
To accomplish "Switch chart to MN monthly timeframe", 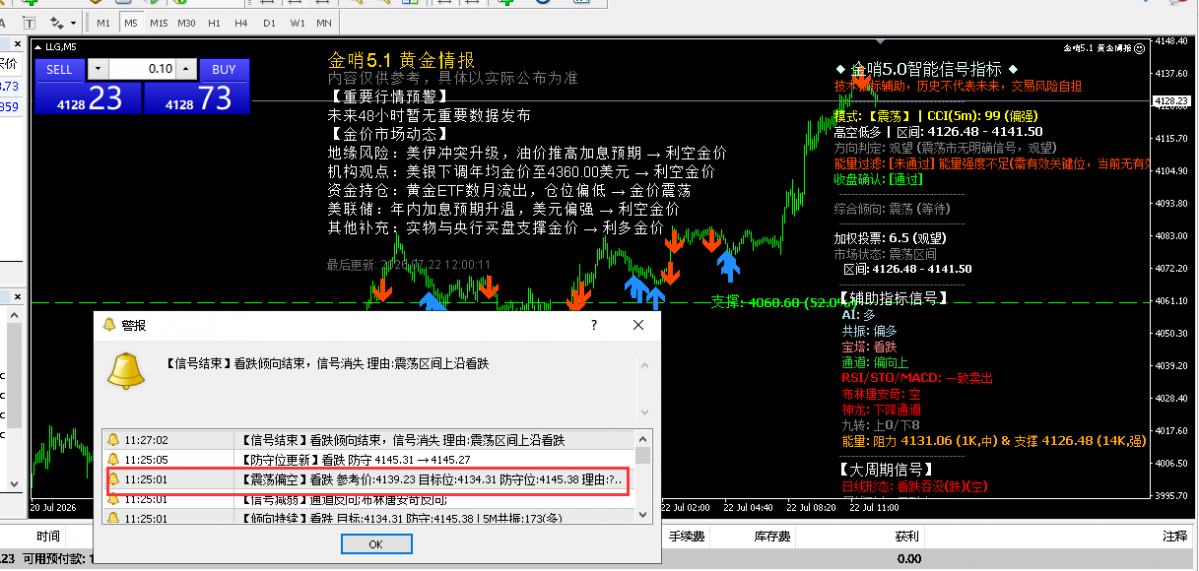I will (324, 23).
